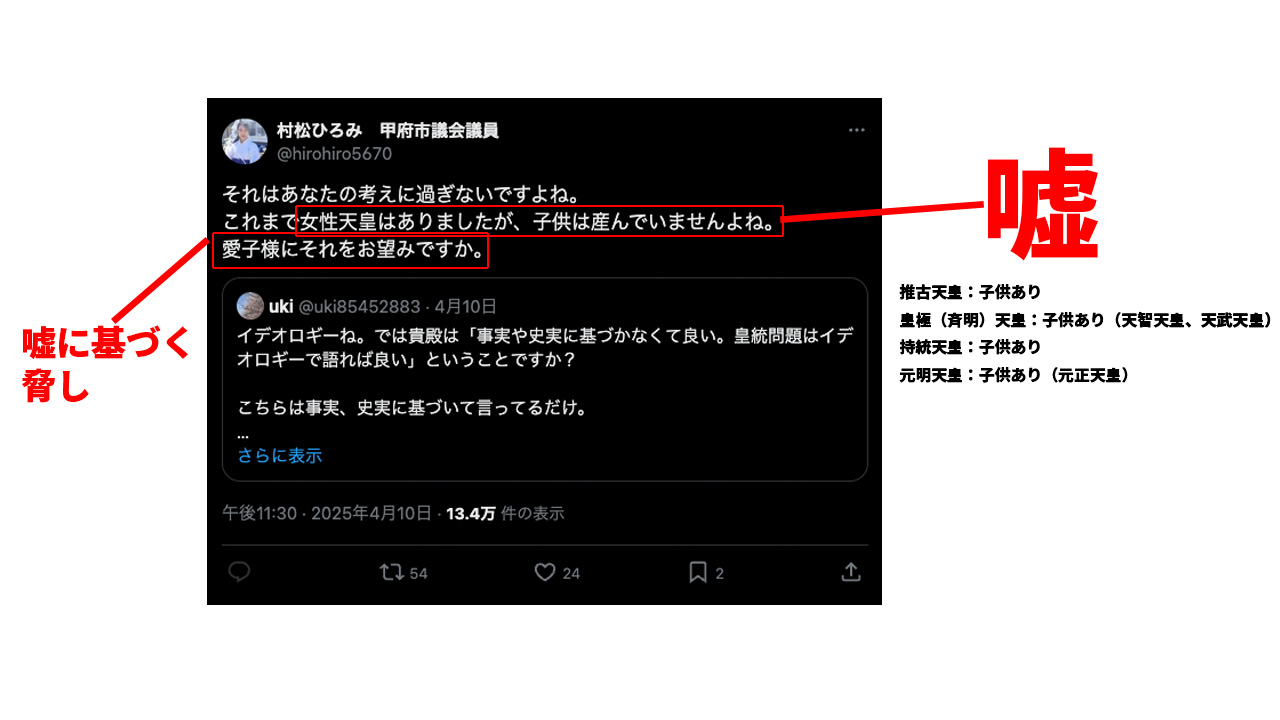The image size is (1280, 720).
Task: Click the 午後11:30 · 2025年4月10日 timestamp
Action: pyautogui.click(x=327, y=513)
